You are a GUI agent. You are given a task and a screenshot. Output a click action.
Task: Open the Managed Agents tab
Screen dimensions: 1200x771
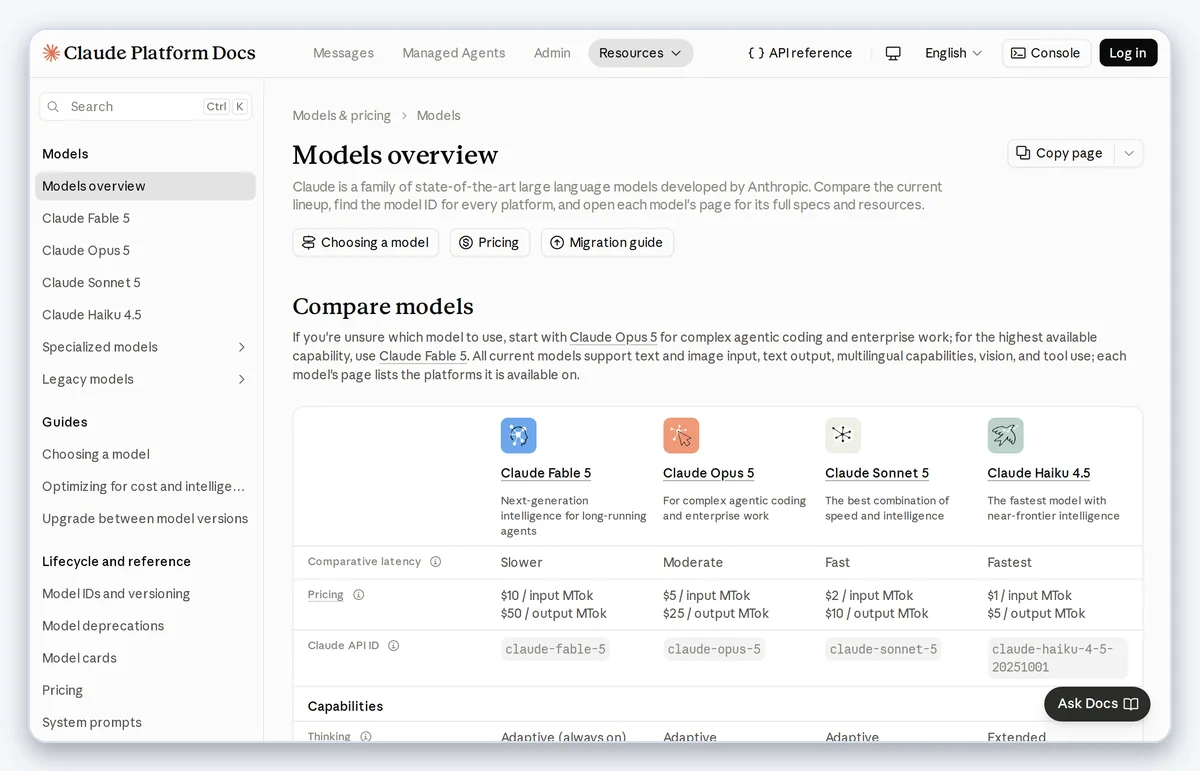(x=454, y=53)
